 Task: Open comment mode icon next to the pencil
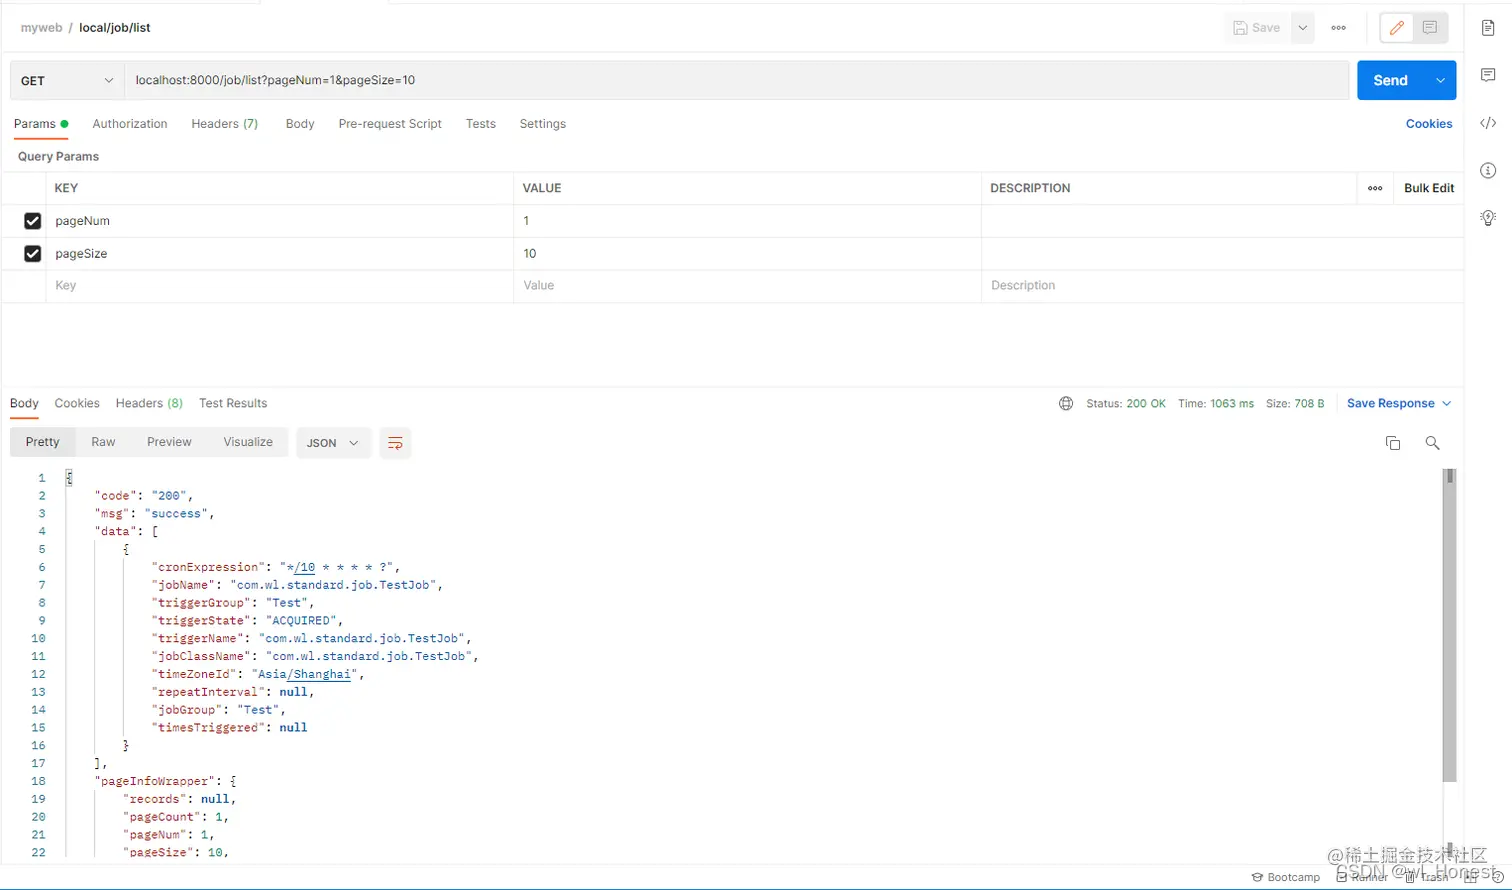tap(1430, 28)
